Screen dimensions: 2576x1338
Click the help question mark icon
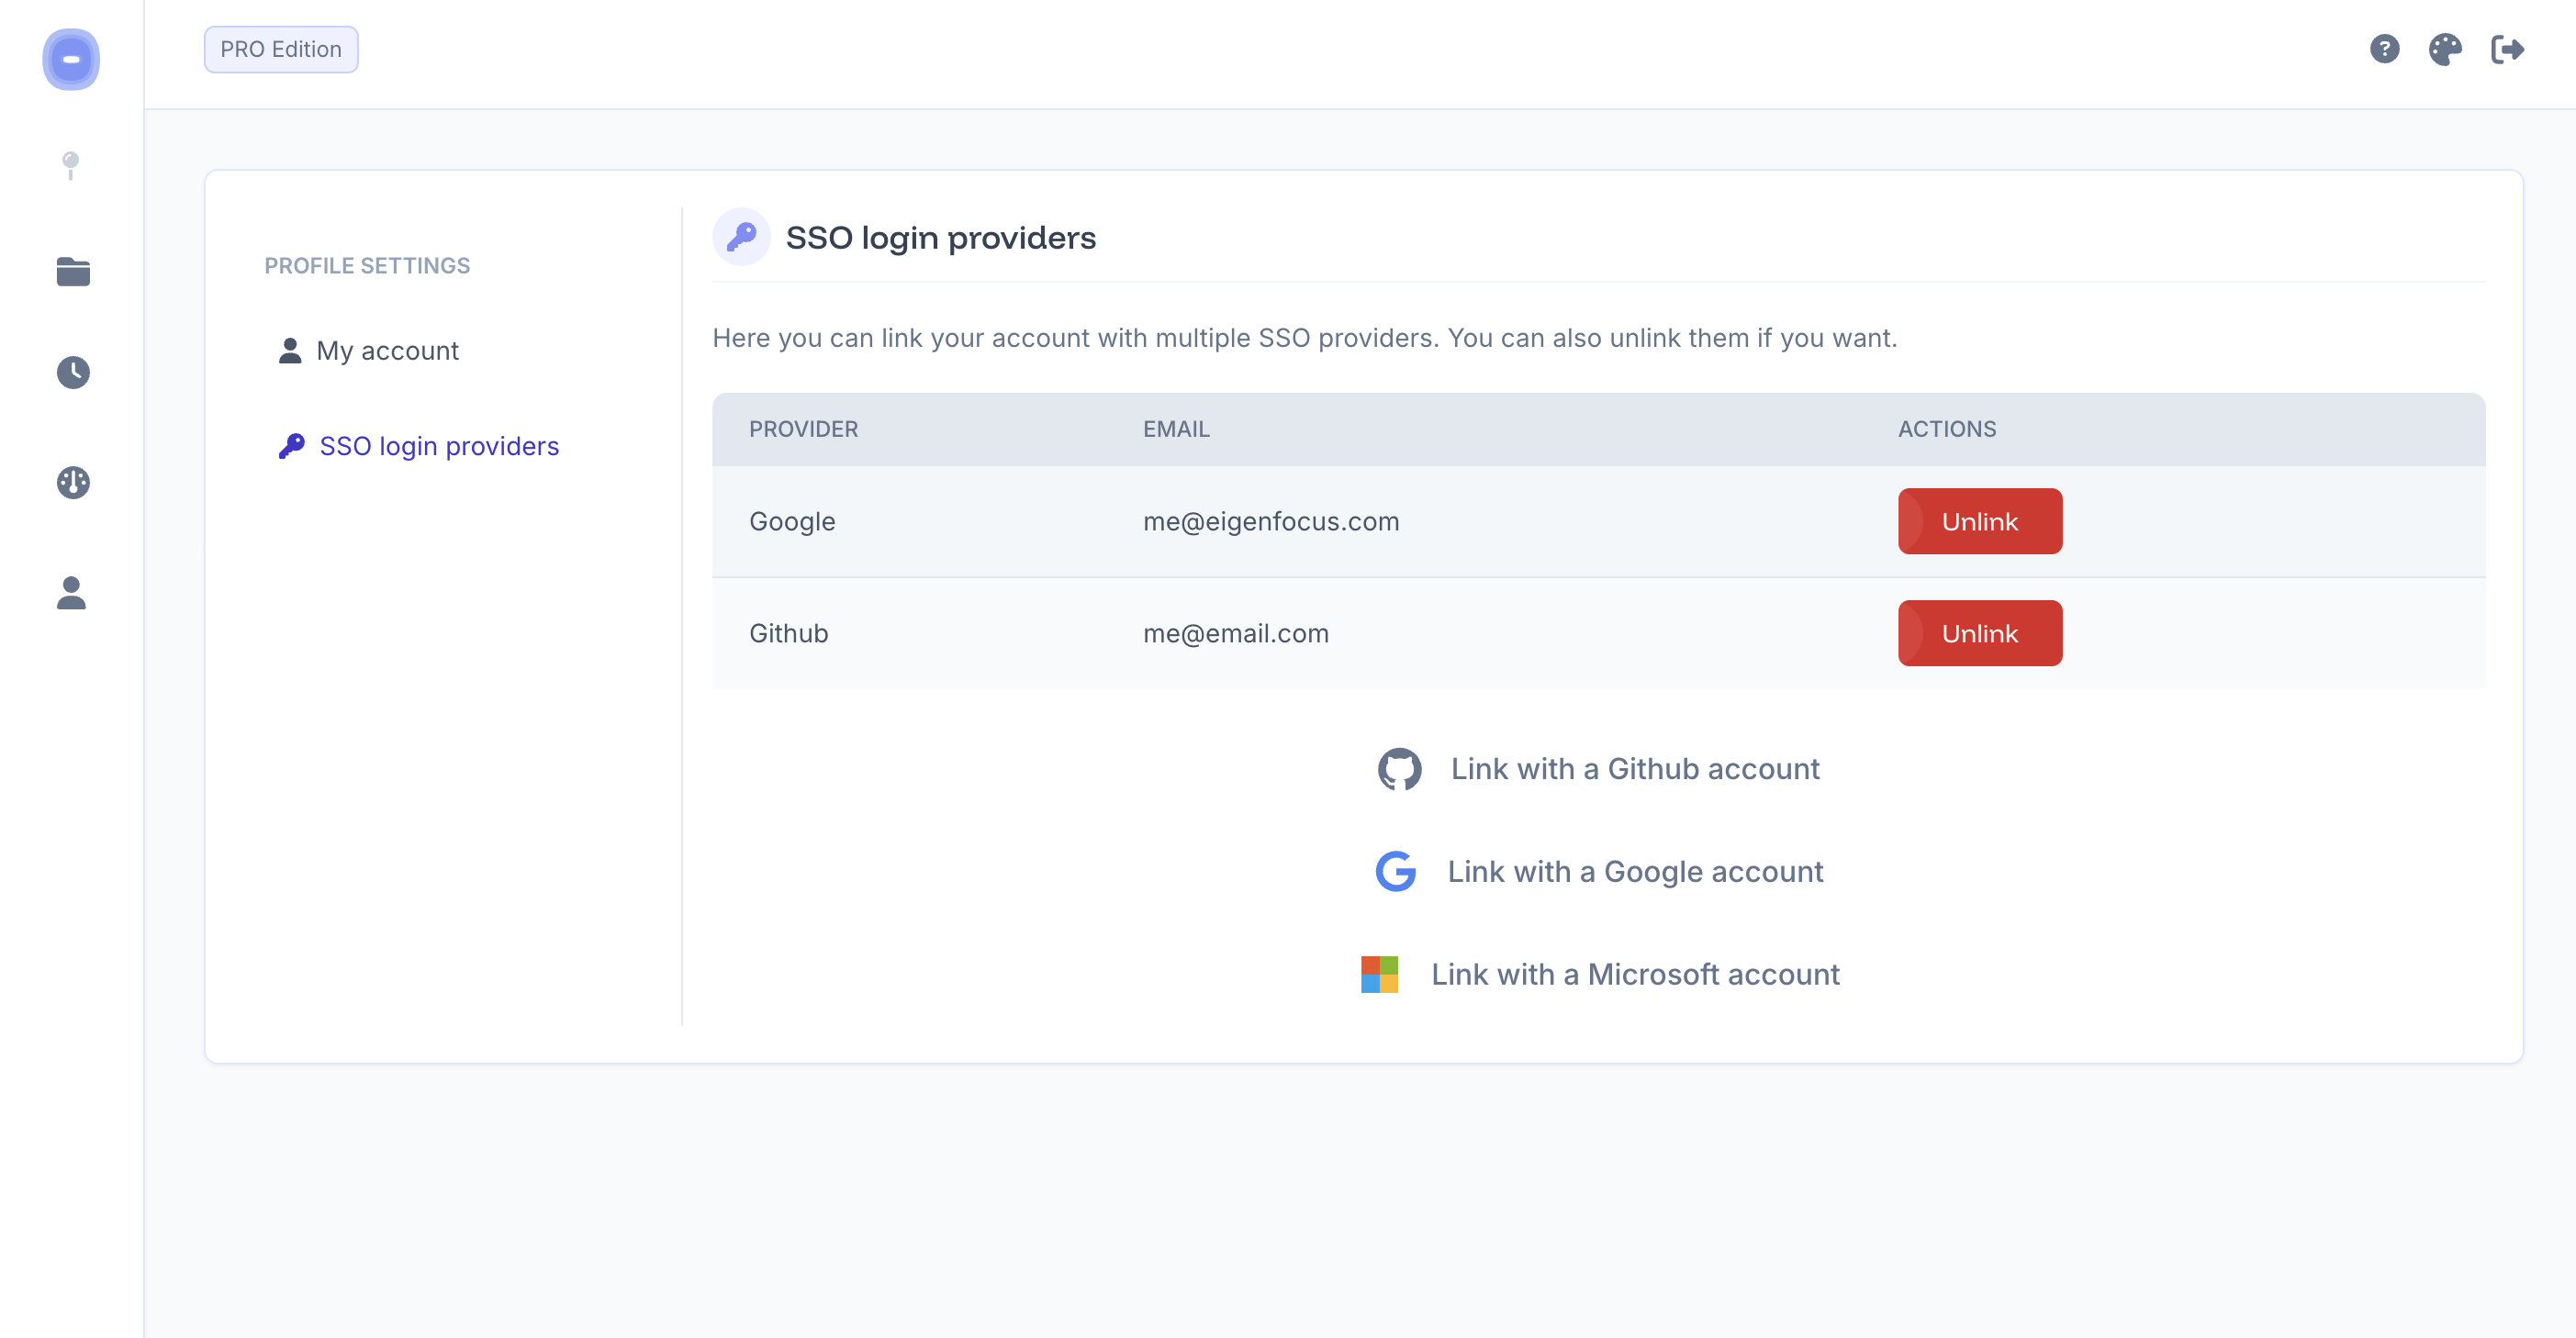coord(2384,49)
